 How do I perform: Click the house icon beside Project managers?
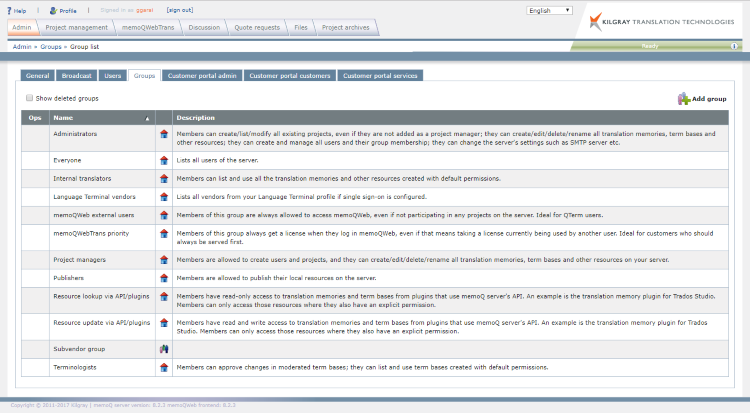coord(163,259)
